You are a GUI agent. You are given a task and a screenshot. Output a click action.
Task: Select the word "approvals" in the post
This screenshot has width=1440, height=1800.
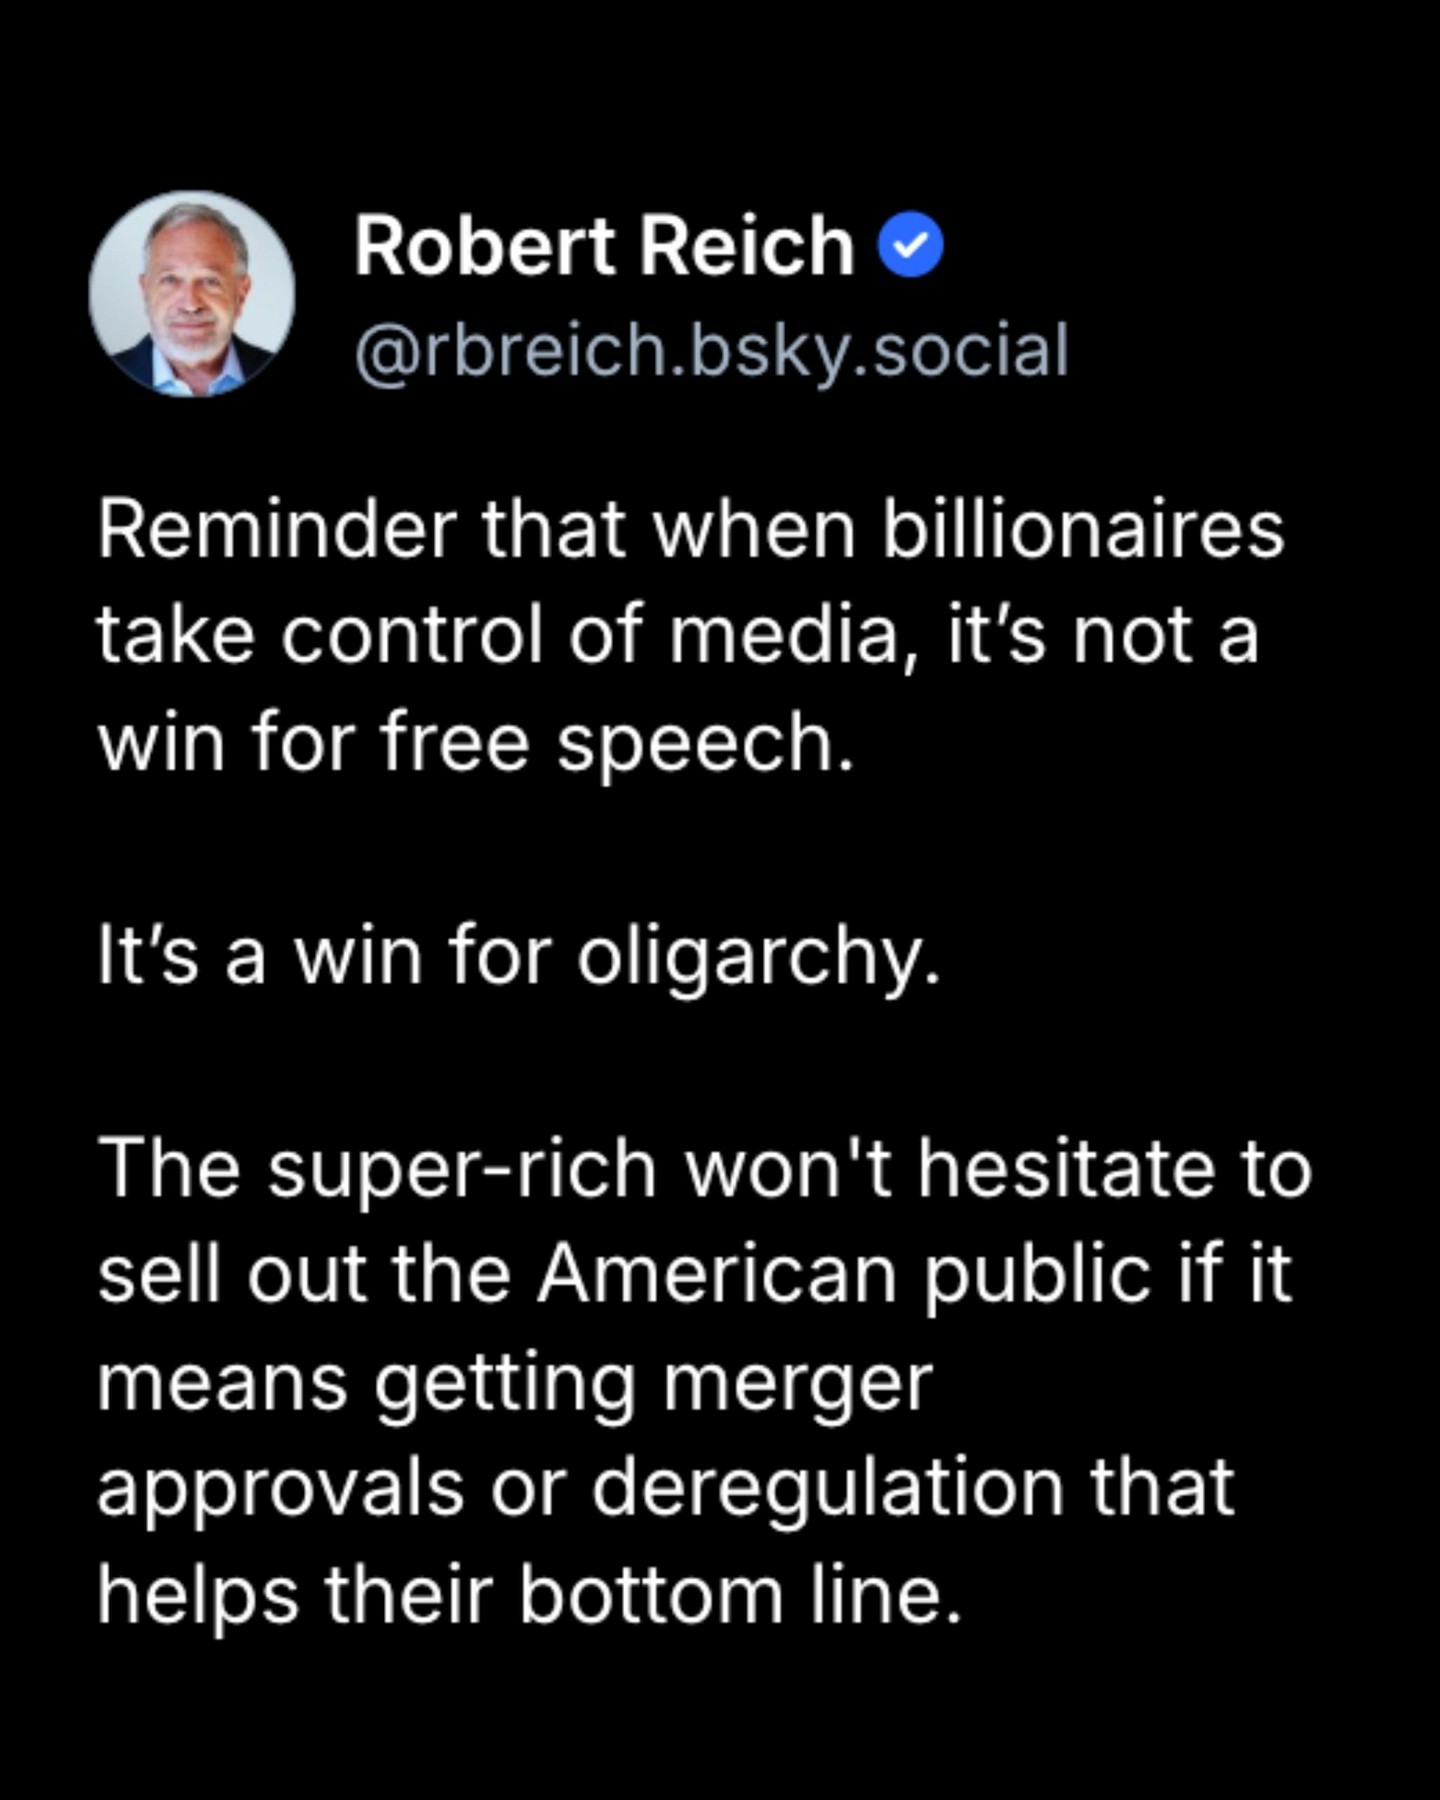(x=281, y=1488)
